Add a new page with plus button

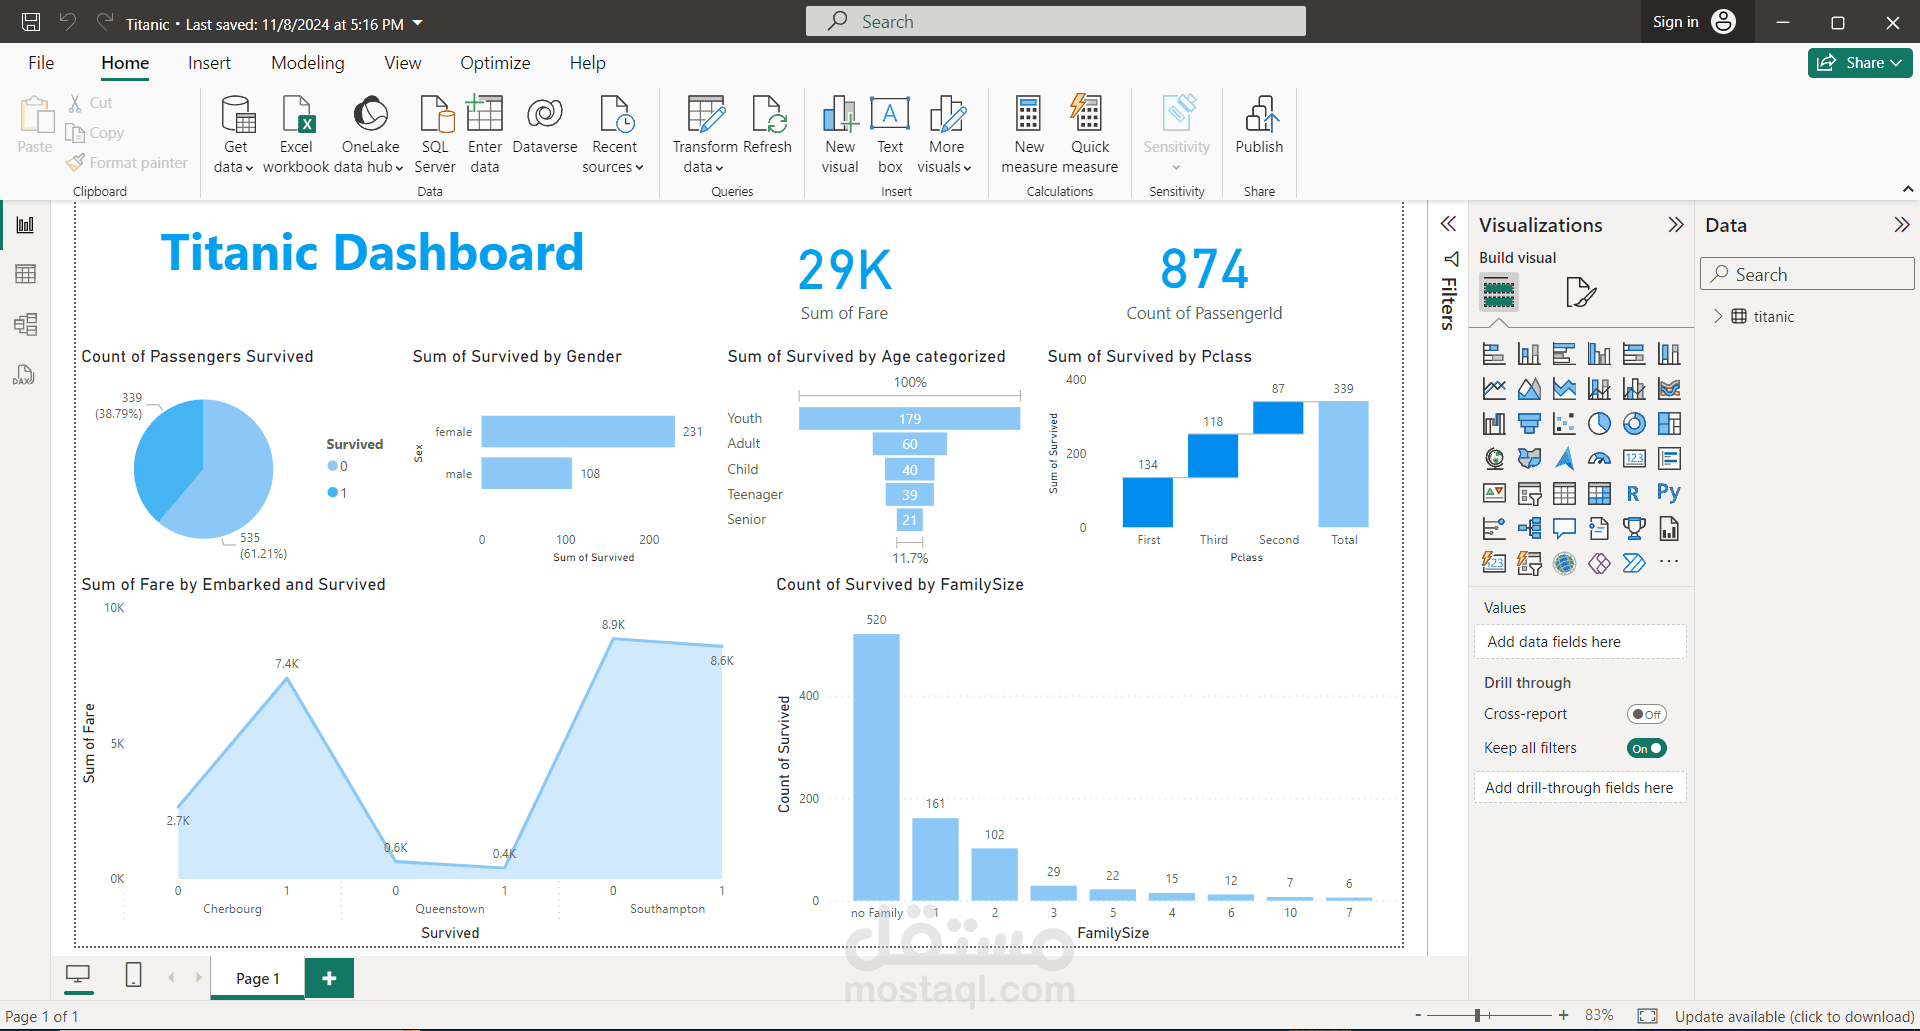point(329,978)
